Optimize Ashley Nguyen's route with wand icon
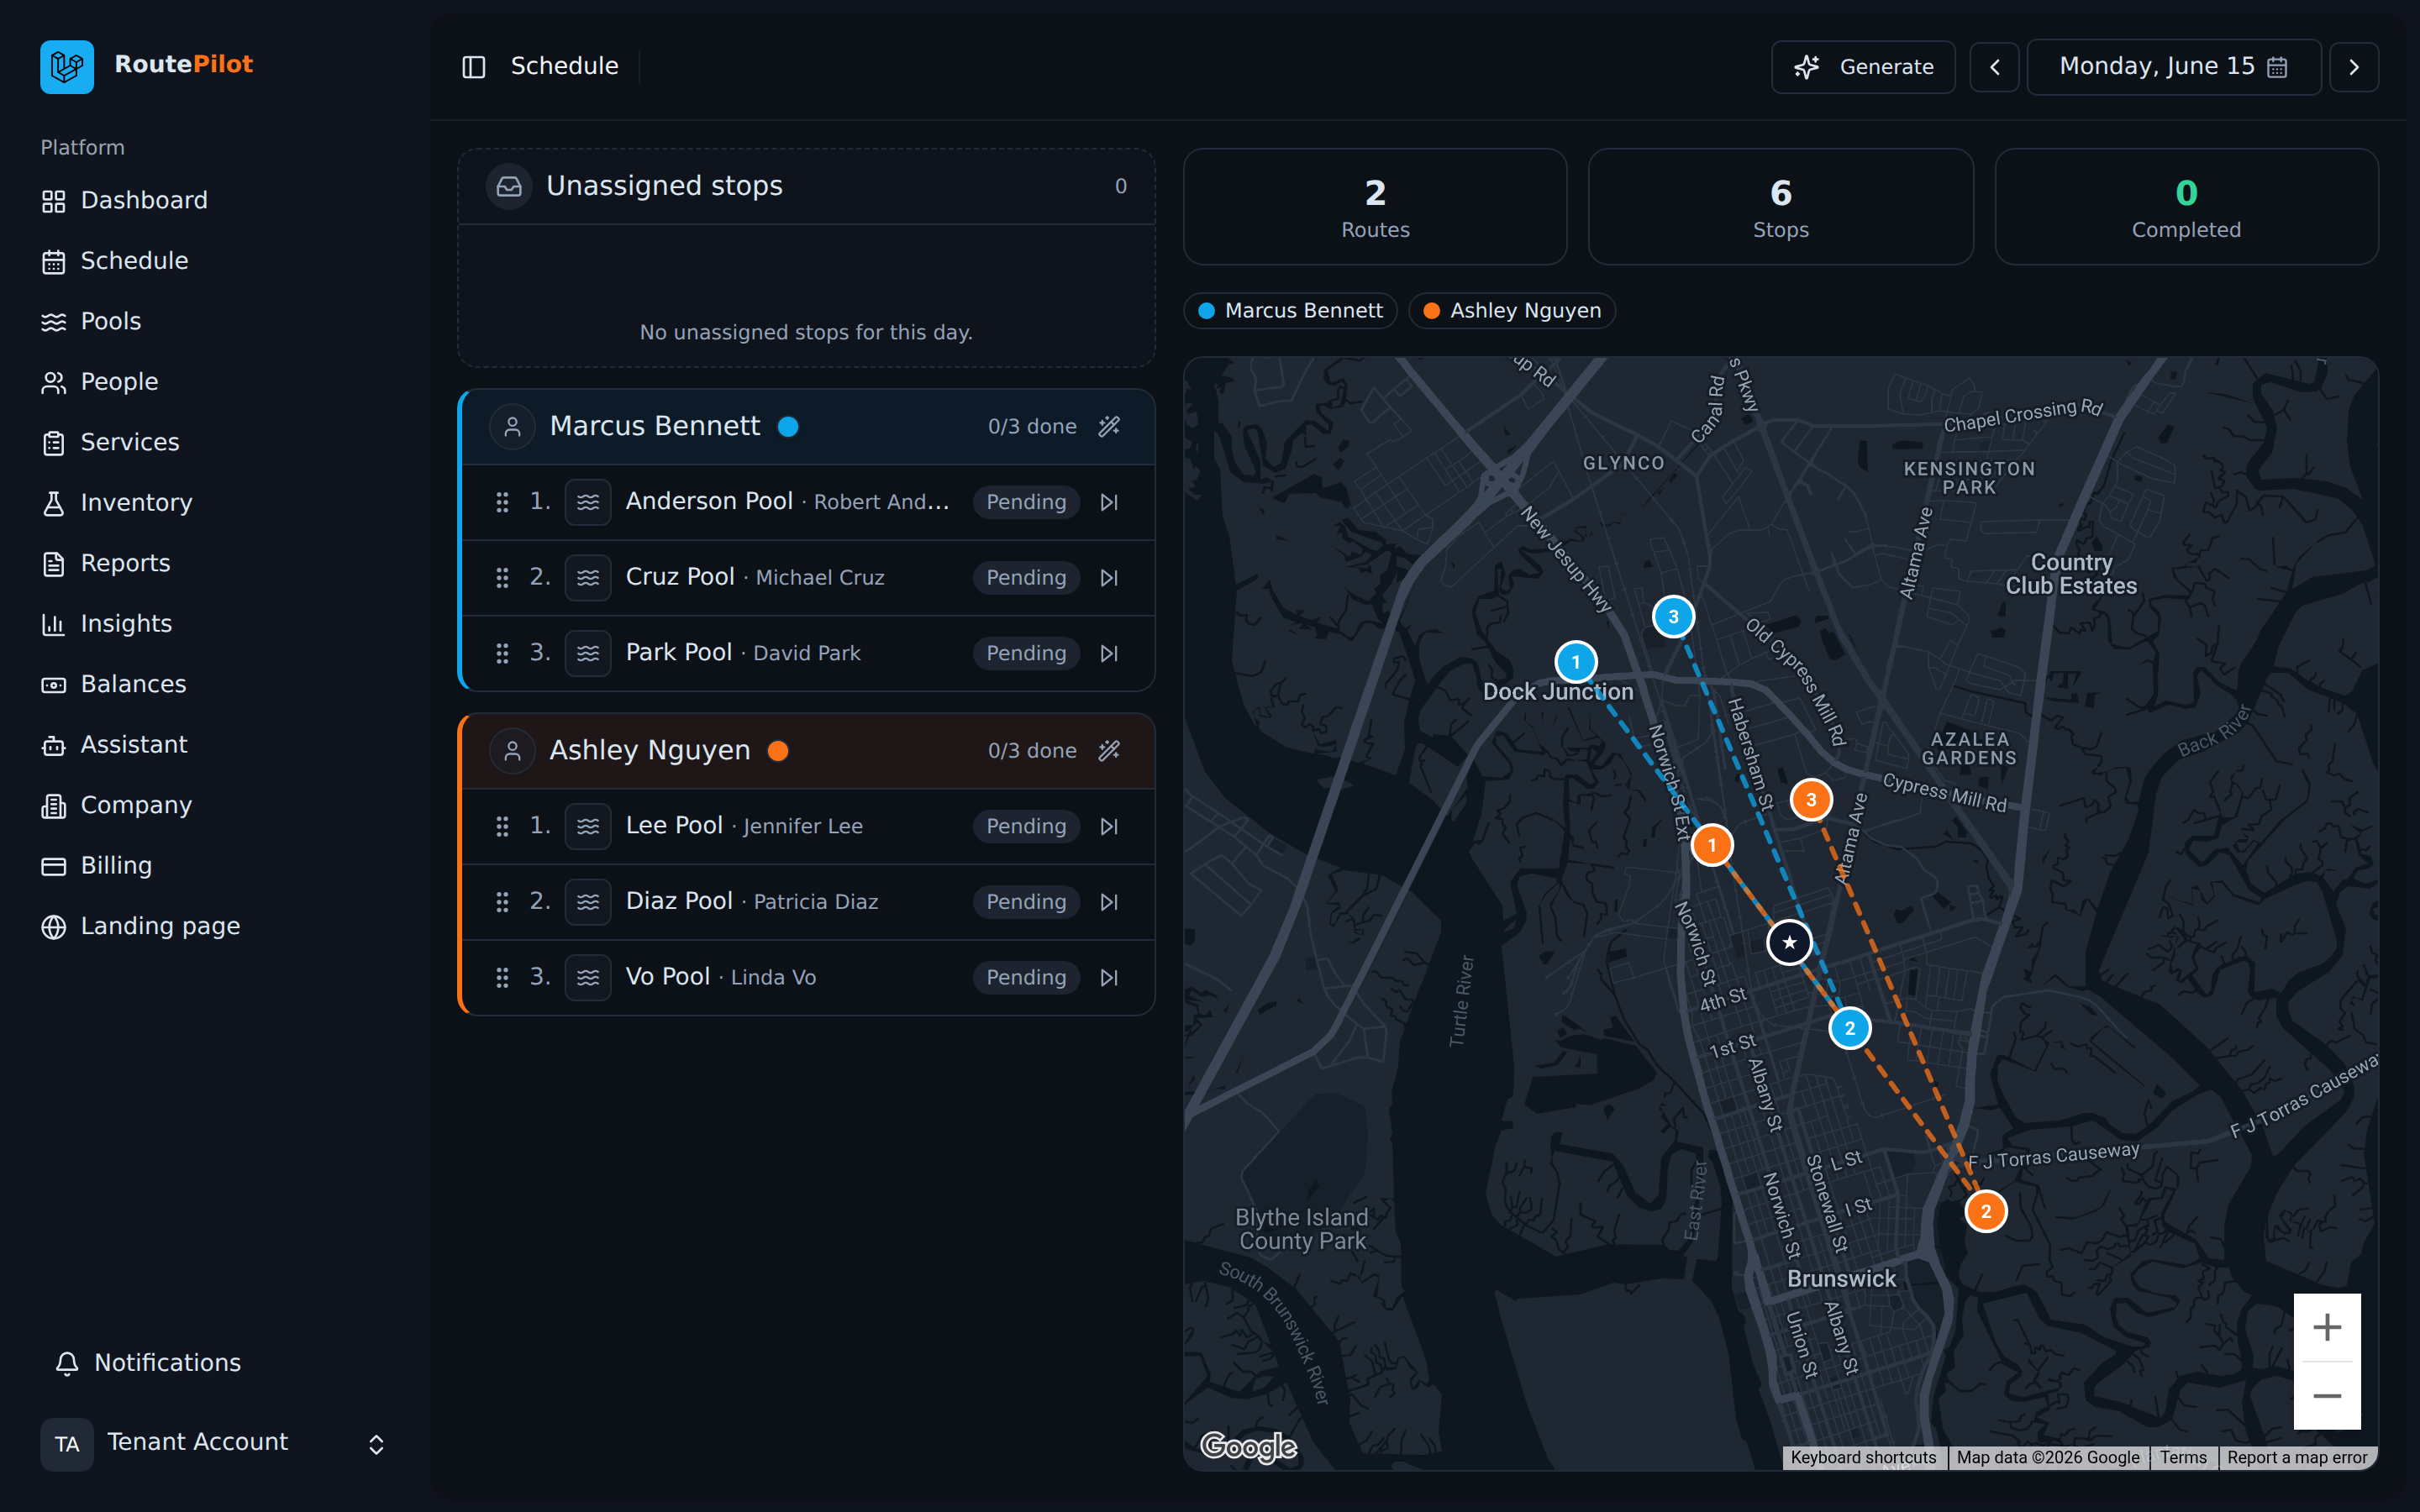Viewport: 2420px width, 1512px height. [x=1109, y=751]
